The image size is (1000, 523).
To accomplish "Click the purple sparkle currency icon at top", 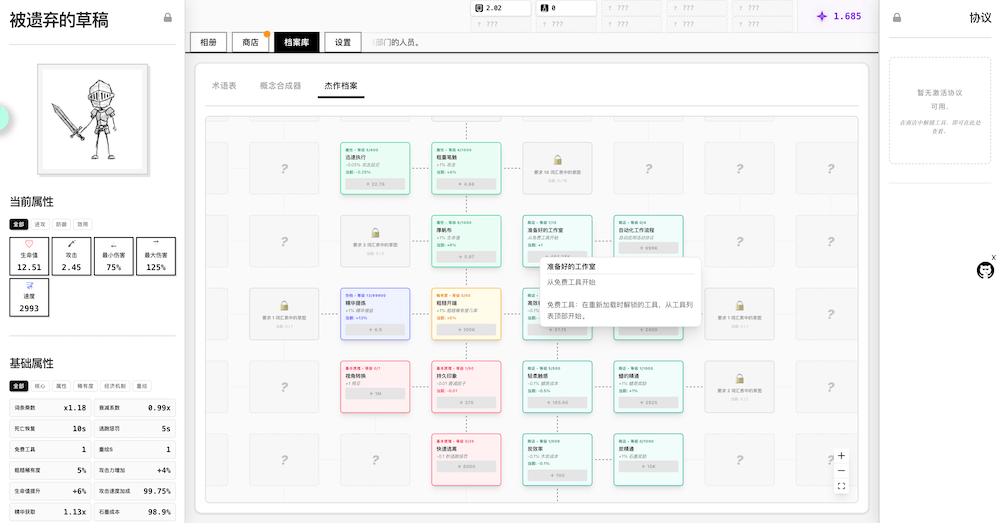I will (822, 16).
